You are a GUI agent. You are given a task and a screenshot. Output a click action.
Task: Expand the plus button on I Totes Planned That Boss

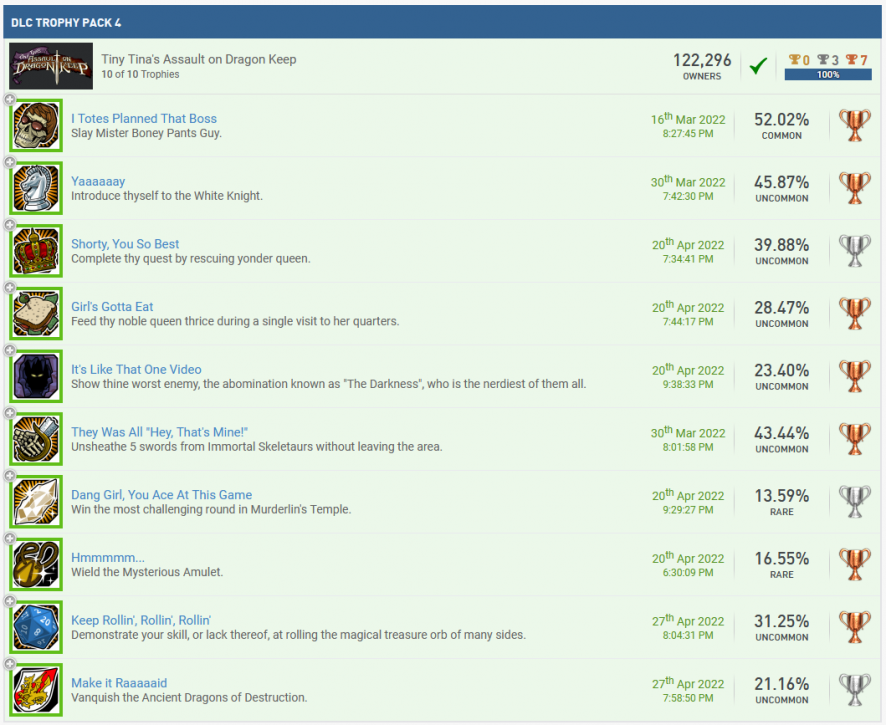click(x=10, y=99)
